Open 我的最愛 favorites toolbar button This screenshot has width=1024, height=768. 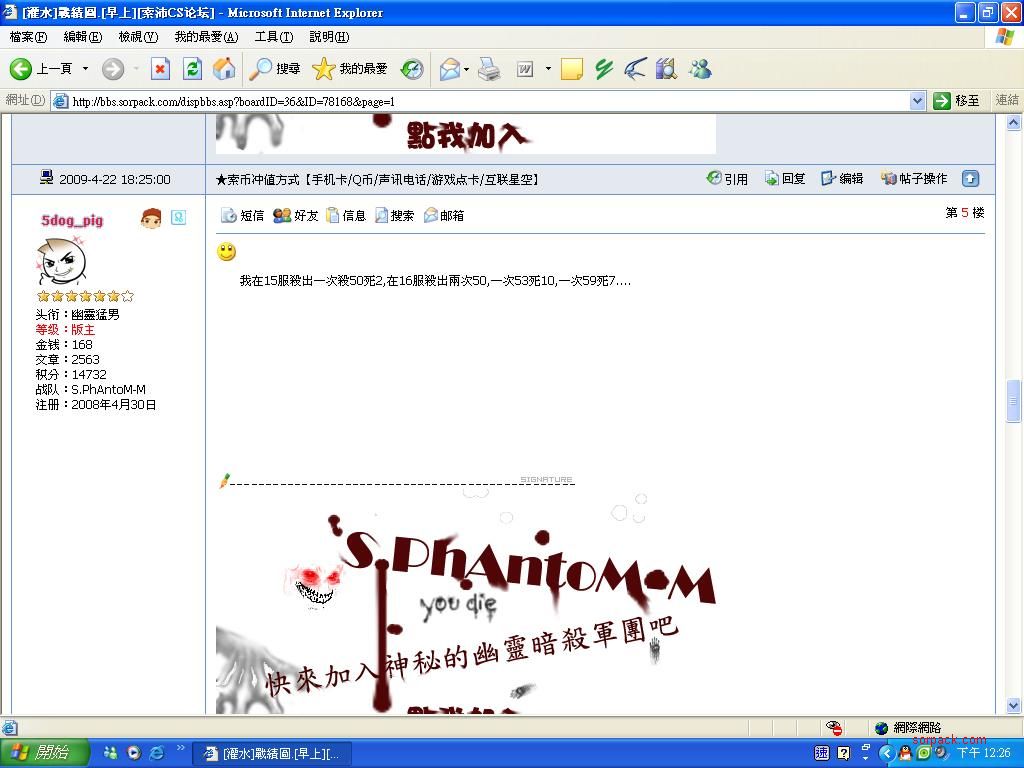coord(350,69)
